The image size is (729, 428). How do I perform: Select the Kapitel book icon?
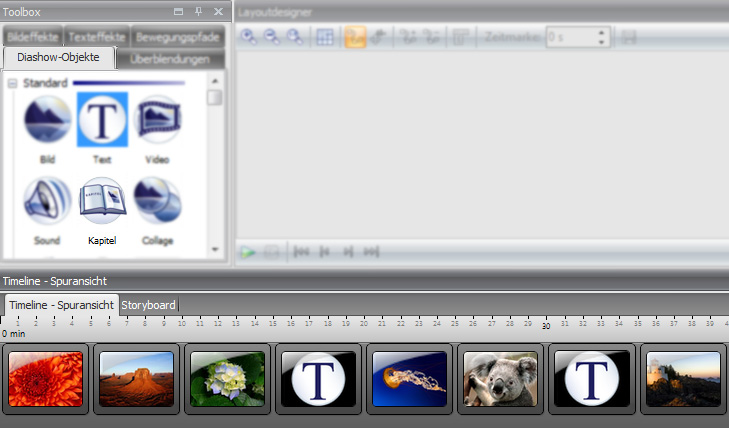[x=102, y=201]
